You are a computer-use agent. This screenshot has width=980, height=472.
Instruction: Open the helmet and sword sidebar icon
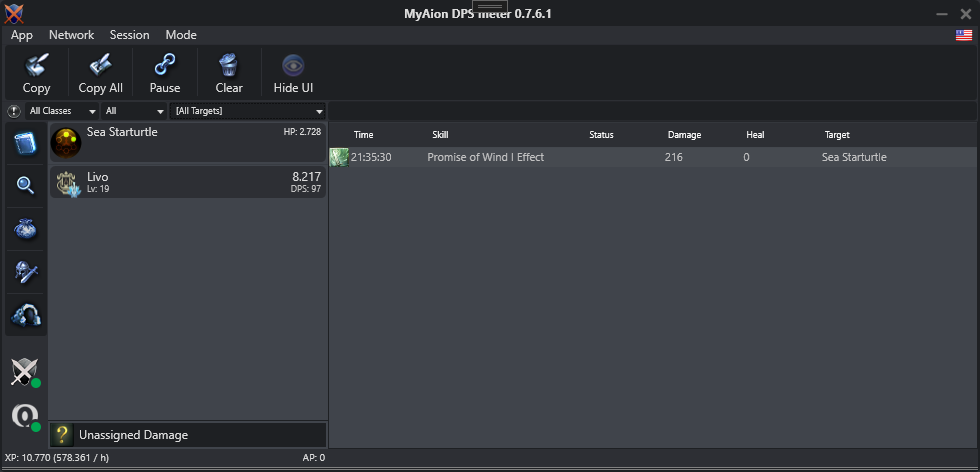(26, 272)
